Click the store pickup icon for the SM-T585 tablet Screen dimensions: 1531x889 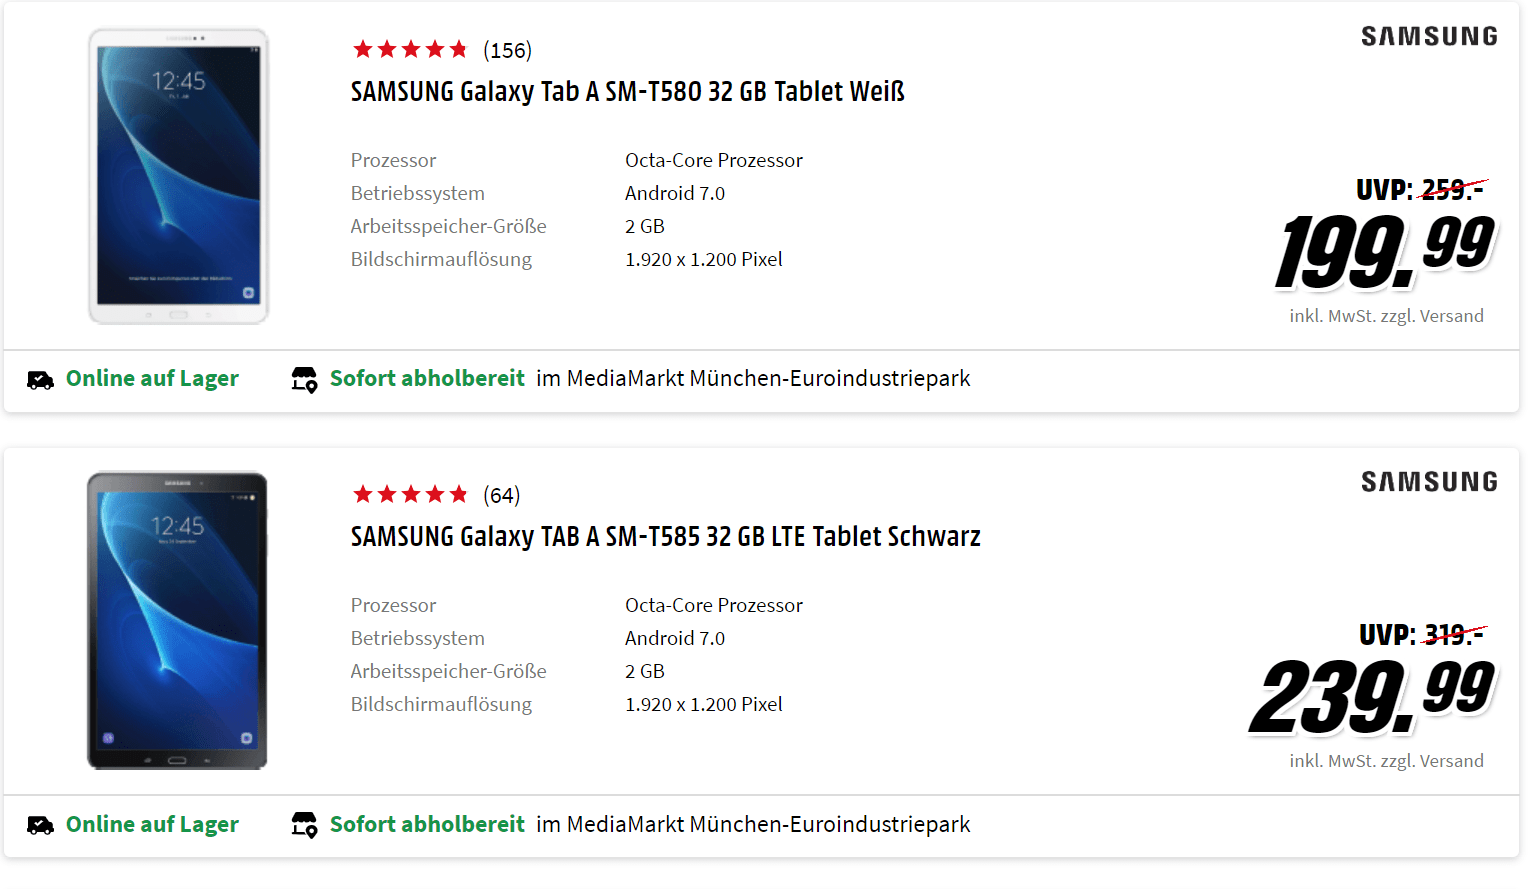tap(304, 825)
